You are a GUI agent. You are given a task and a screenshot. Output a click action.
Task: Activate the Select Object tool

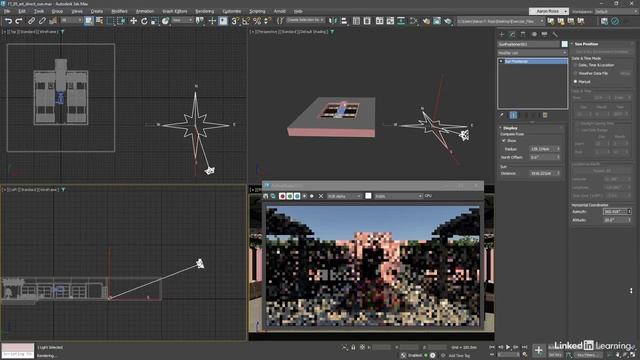[89, 21]
